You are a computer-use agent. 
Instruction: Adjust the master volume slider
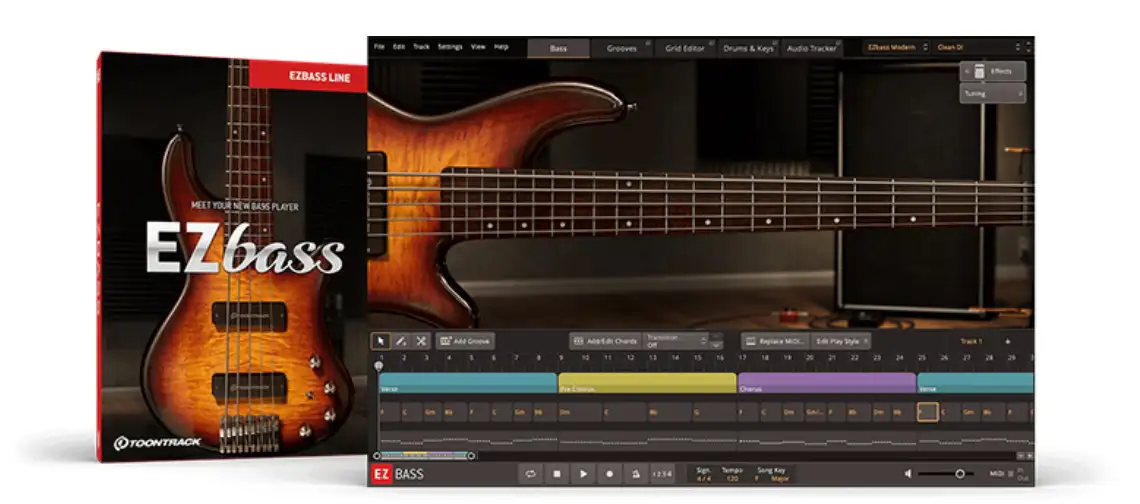945,473
